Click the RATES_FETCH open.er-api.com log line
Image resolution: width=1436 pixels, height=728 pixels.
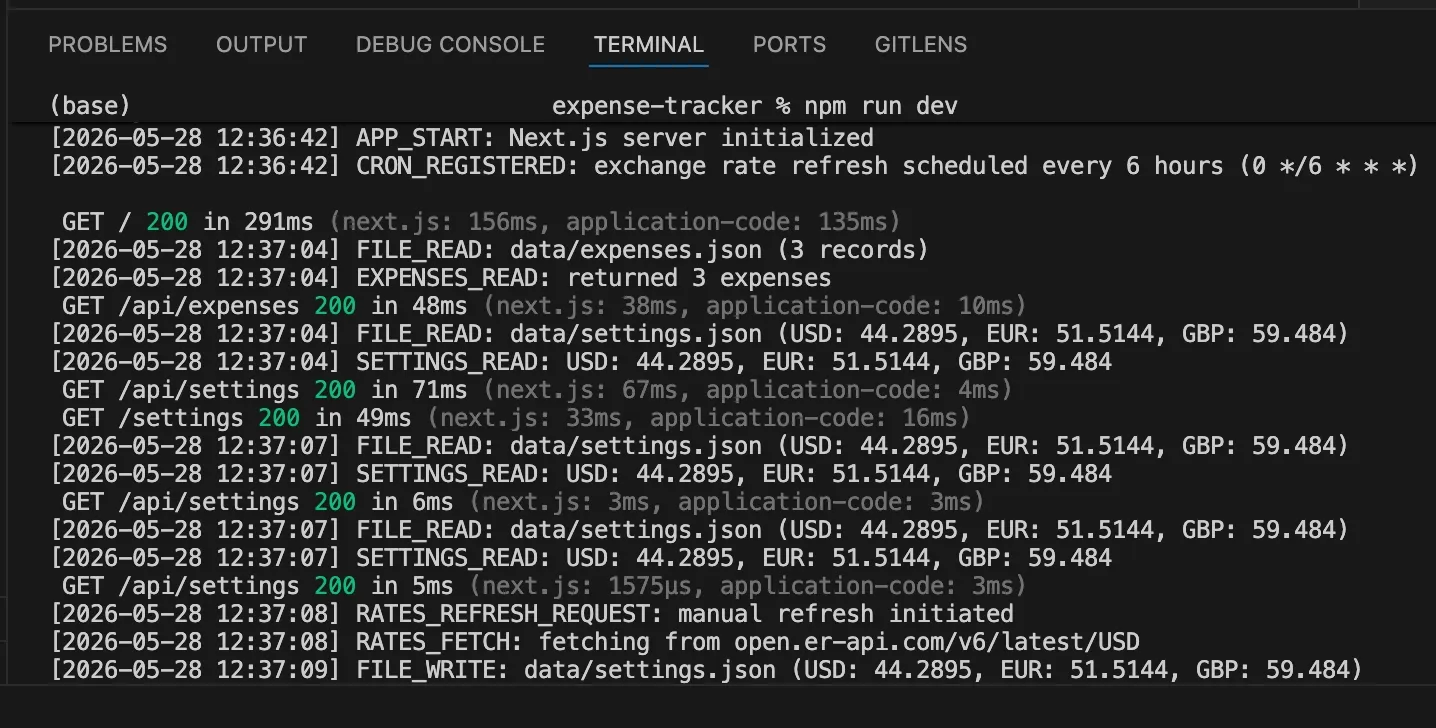pyautogui.click(x=595, y=641)
